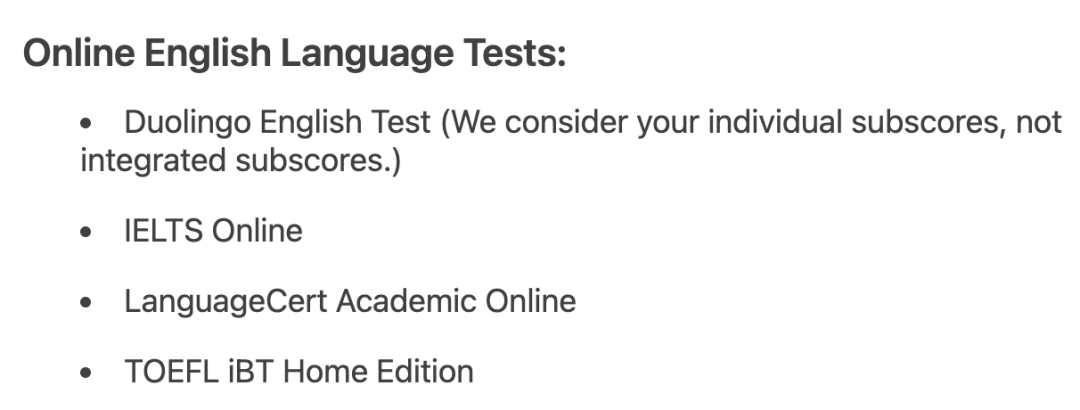Select the "LanguageCert Academic Online" list item
1080x410 pixels.
tap(350, 301)
